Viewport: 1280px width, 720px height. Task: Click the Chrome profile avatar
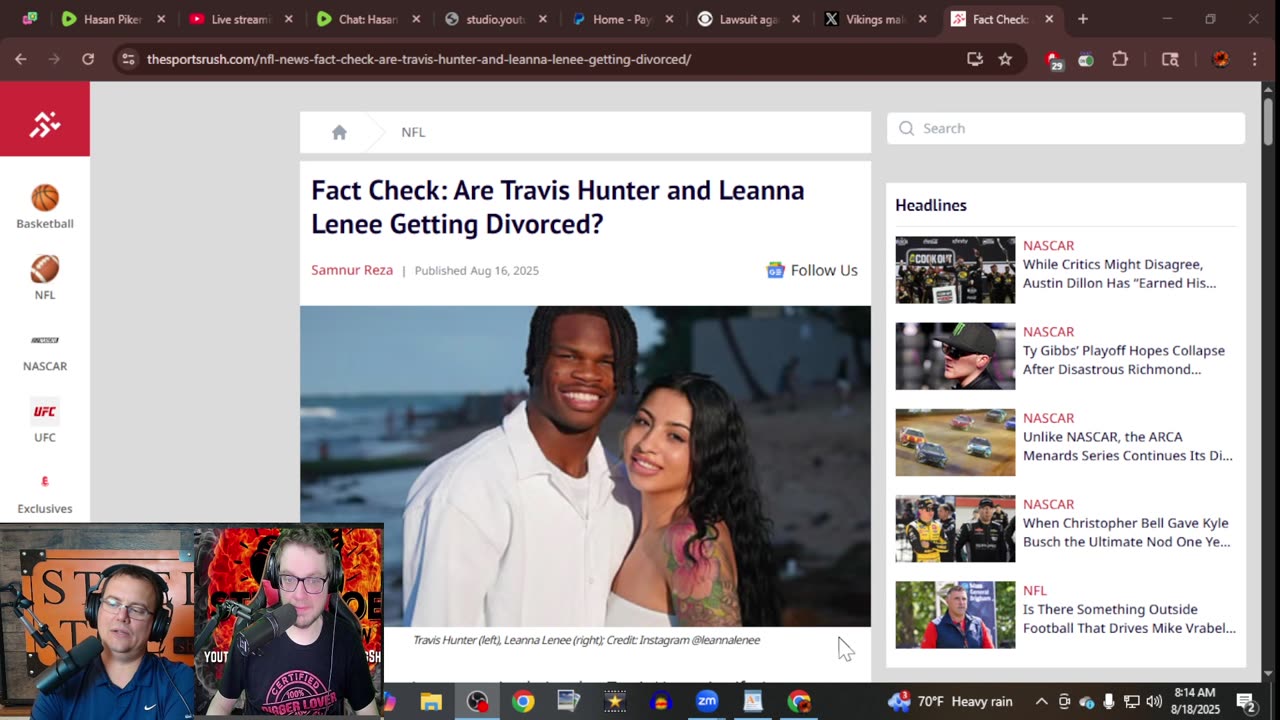tap(1221, 59)
